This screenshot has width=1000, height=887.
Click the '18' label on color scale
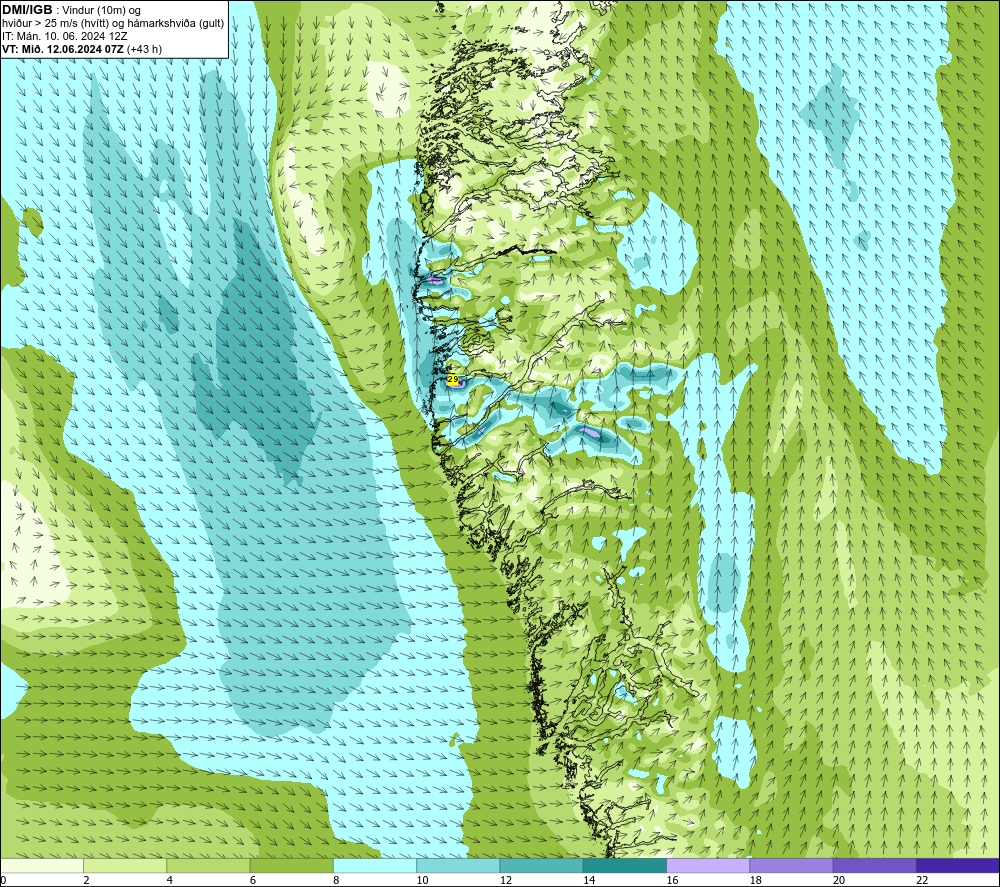[756, 880]
